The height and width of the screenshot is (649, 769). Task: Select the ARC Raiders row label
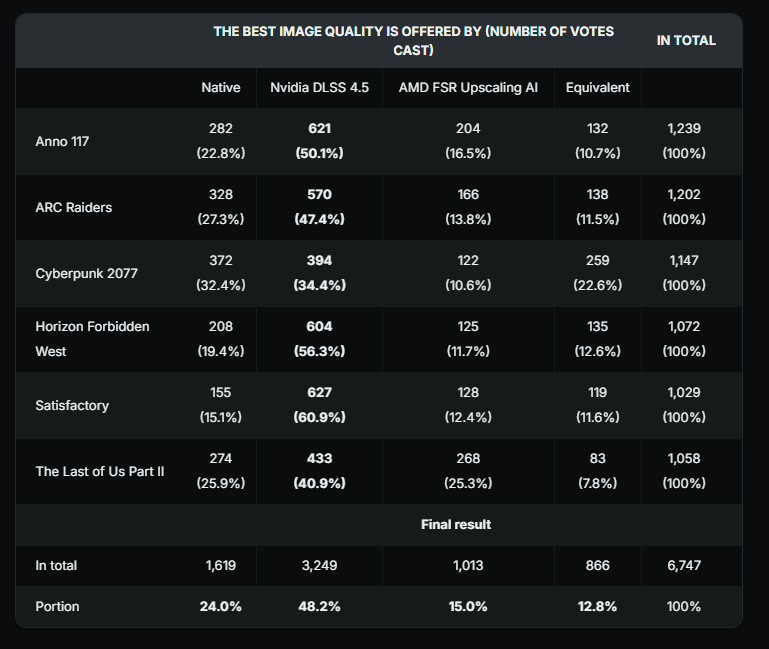coord(73,207)
